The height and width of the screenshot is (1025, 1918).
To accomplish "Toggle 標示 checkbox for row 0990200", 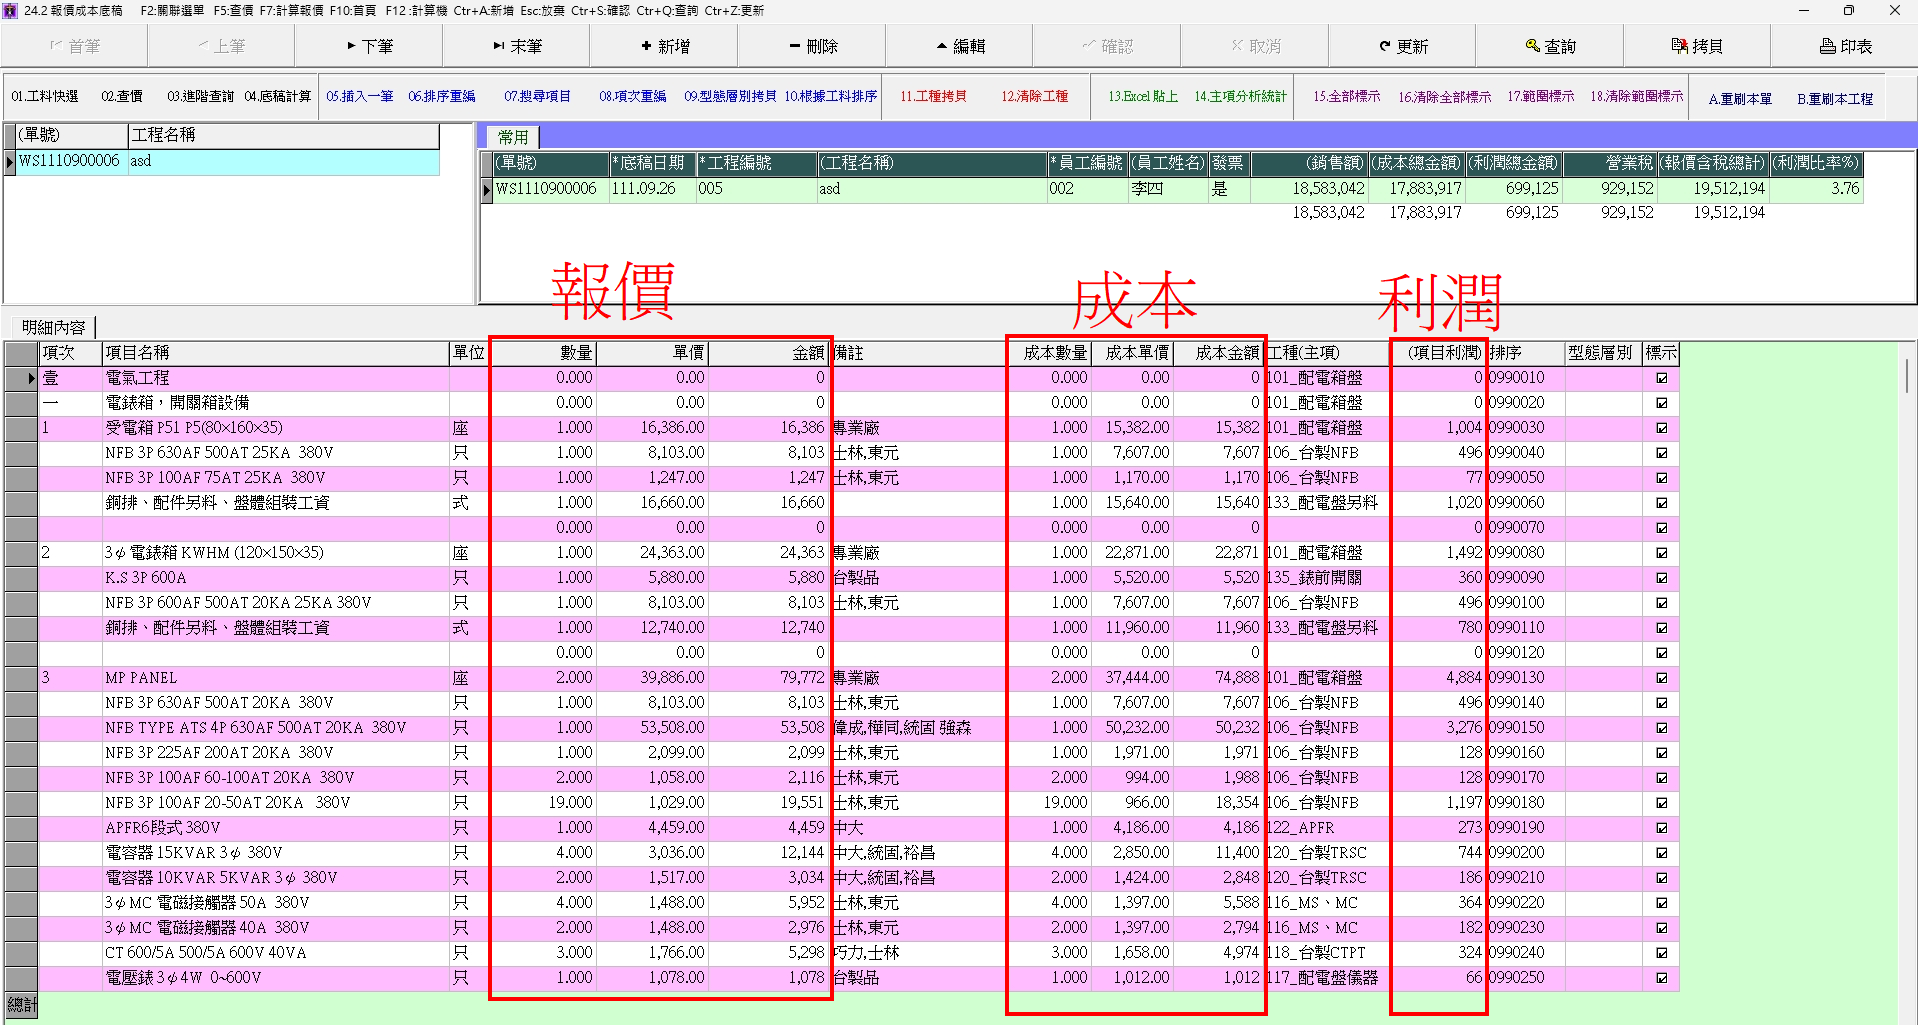I will click(x=1662, y=853).
